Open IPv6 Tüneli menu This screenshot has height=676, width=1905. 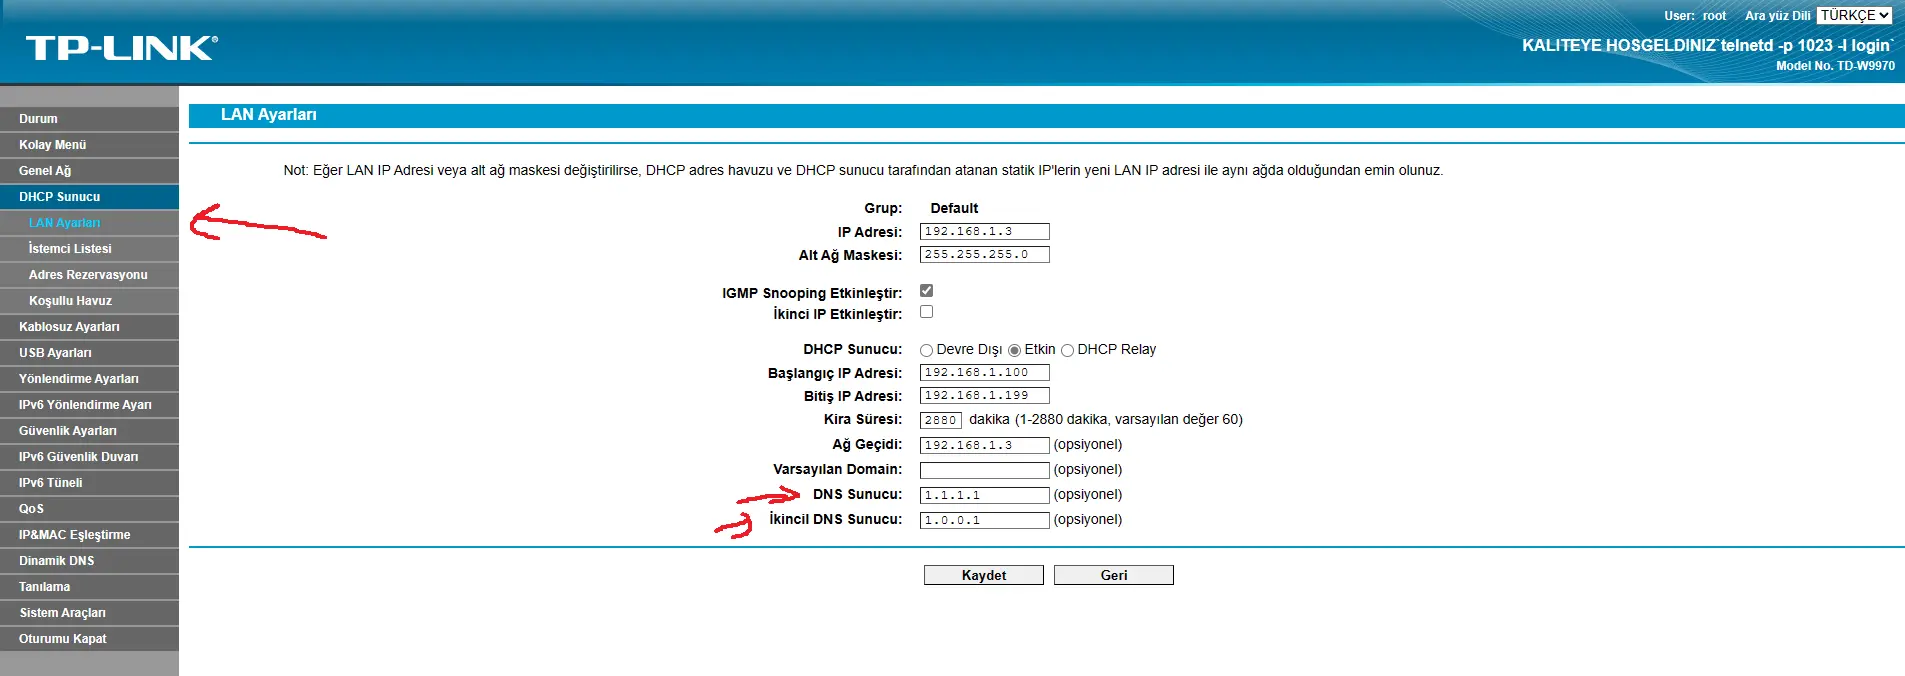point(89,483)
